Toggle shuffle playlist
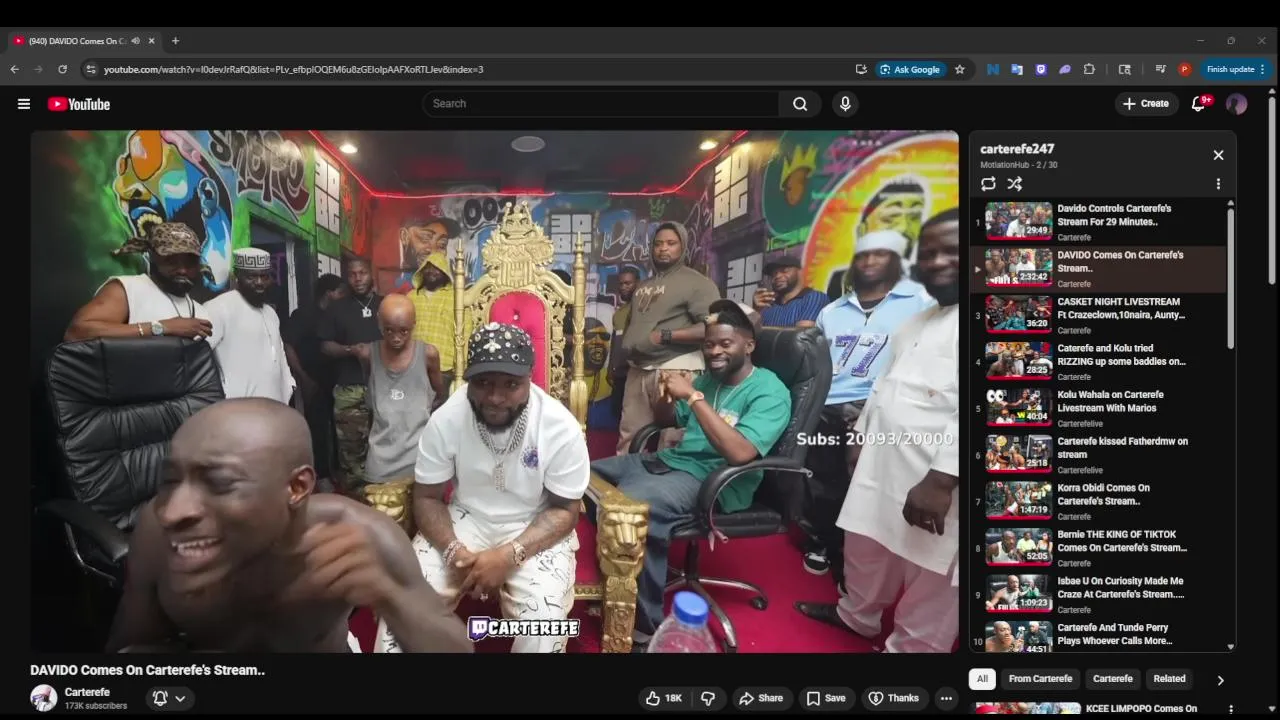1280x720 pixels. pos(1014,184)
